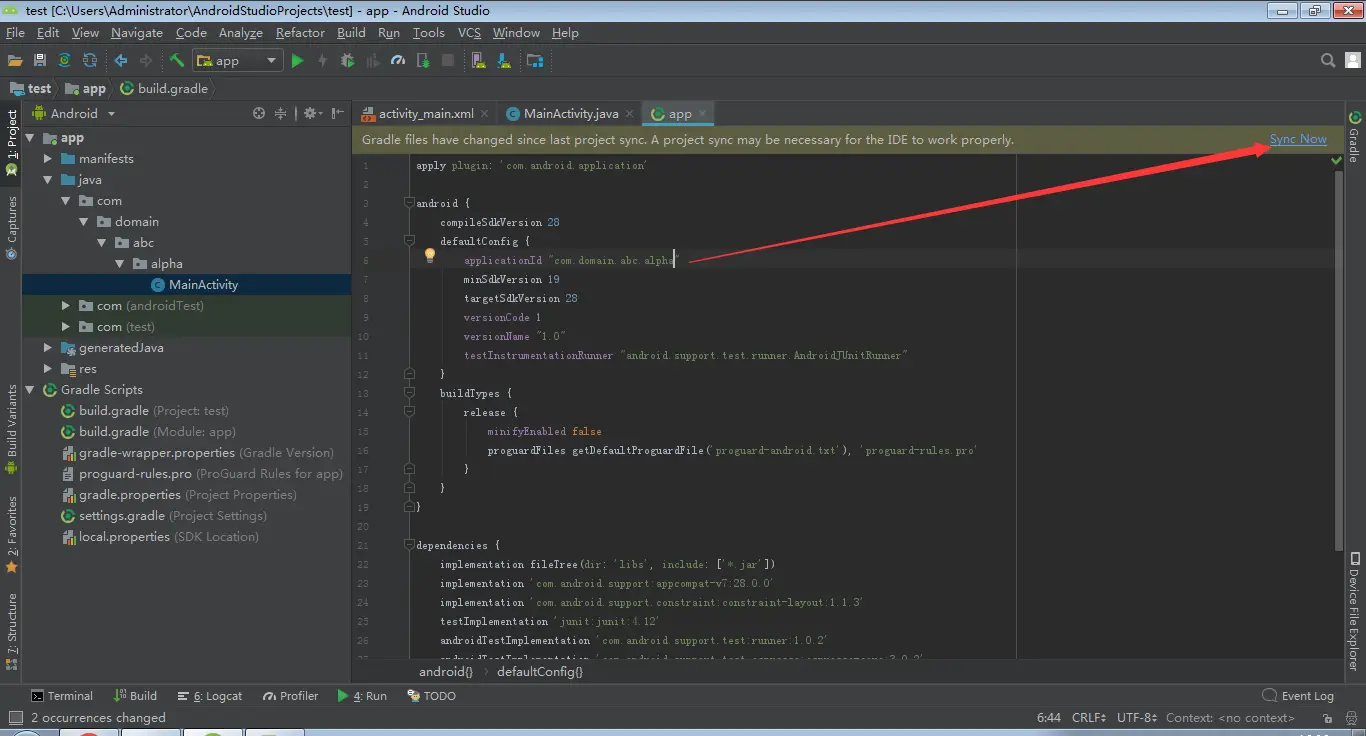
Task: Open the Analyze menu
Action: pyautogui.click(x=240, y=33)
